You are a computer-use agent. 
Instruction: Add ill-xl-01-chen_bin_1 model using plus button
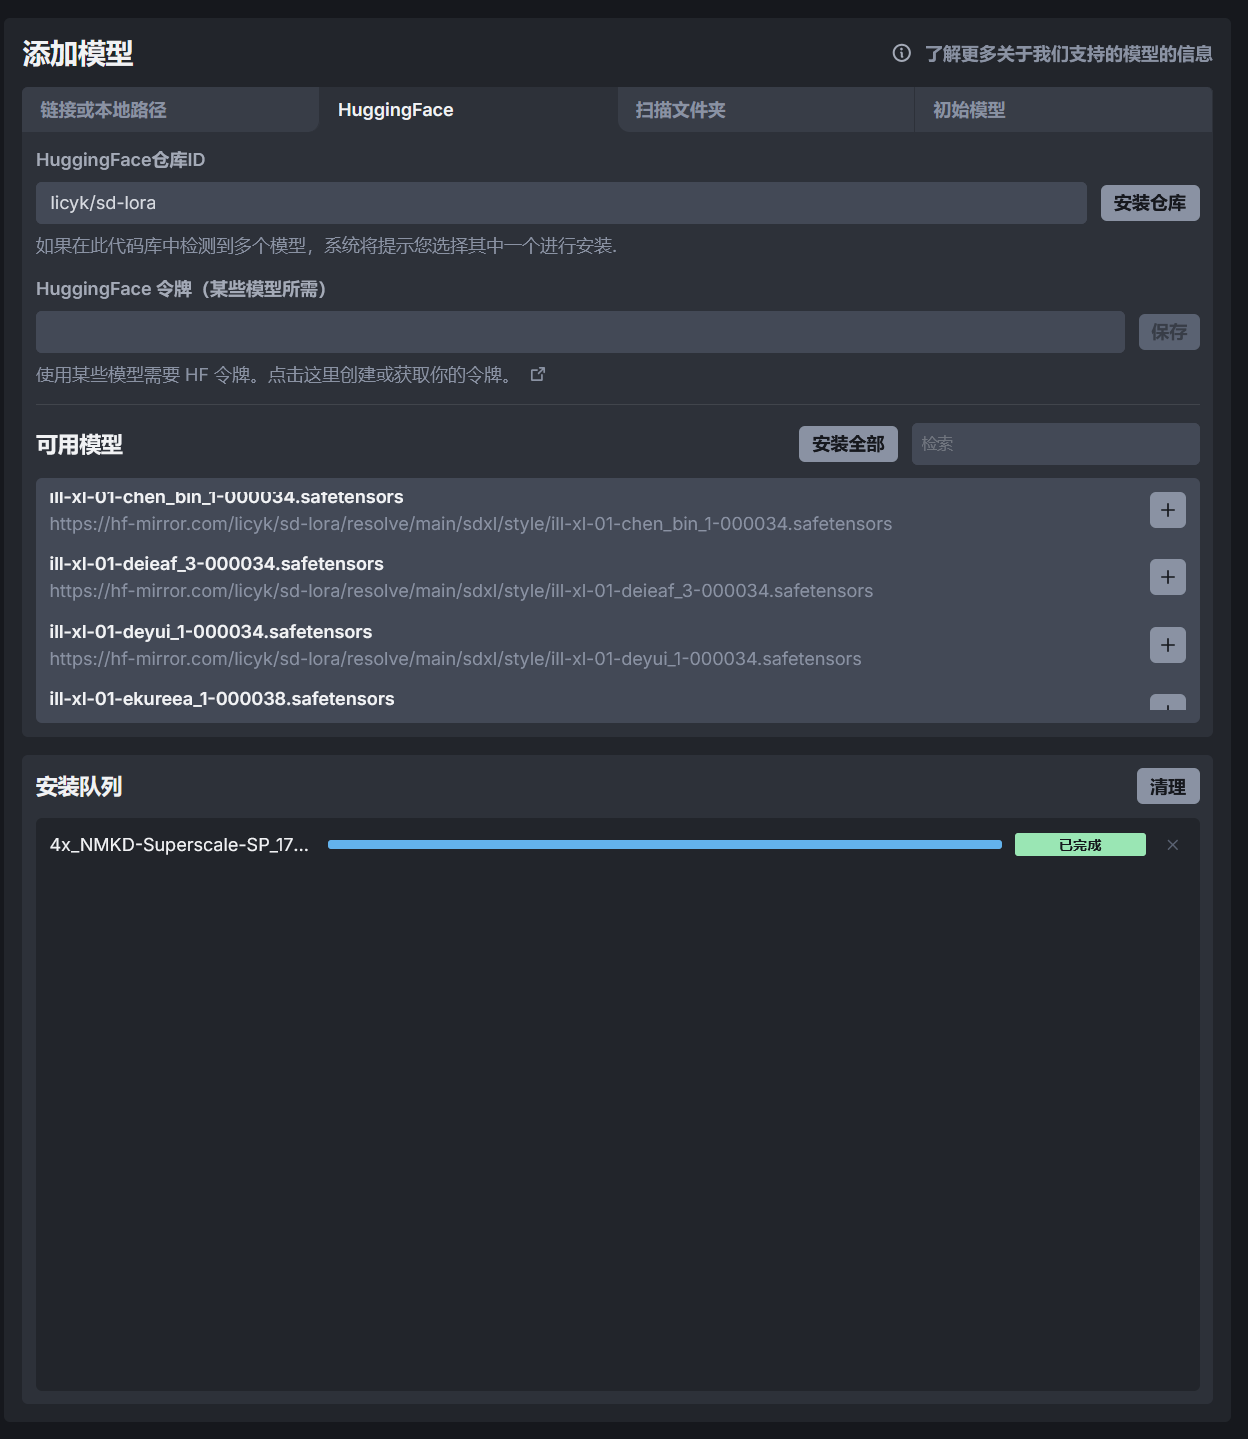[x=1167, y=510]
